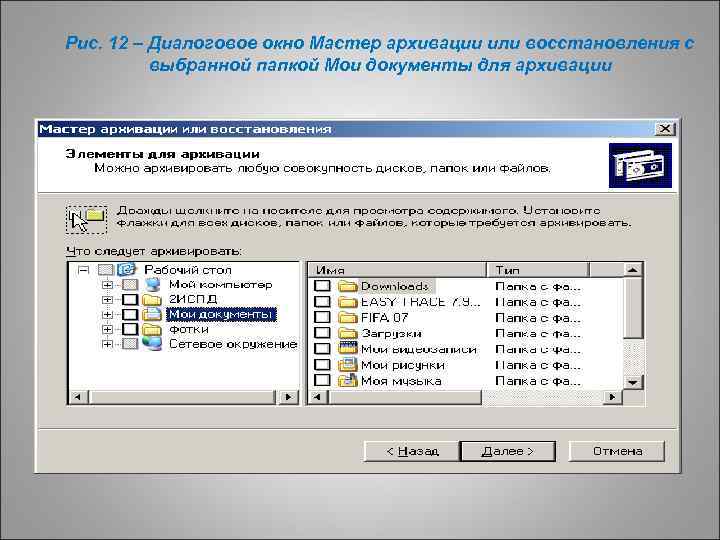Click the Downloads folder icon

click(348, 287)
